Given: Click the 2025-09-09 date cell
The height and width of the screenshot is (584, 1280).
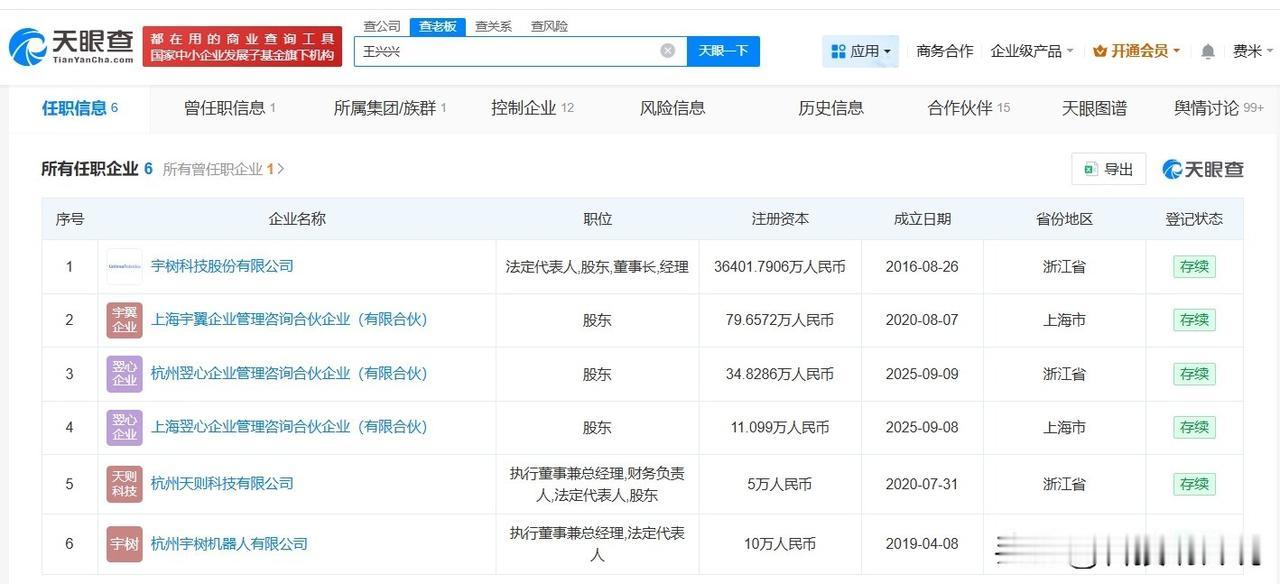Looking at the screenshot, I should pos(922,374).
